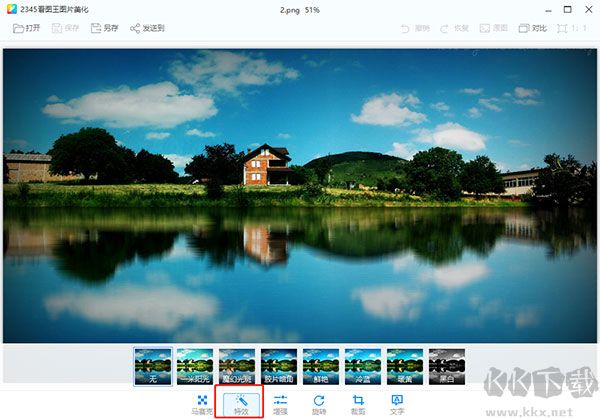Screen dimensions: 600x419
Task: Open the 特效 effects magic wand tool
Action: click(241, 405)
